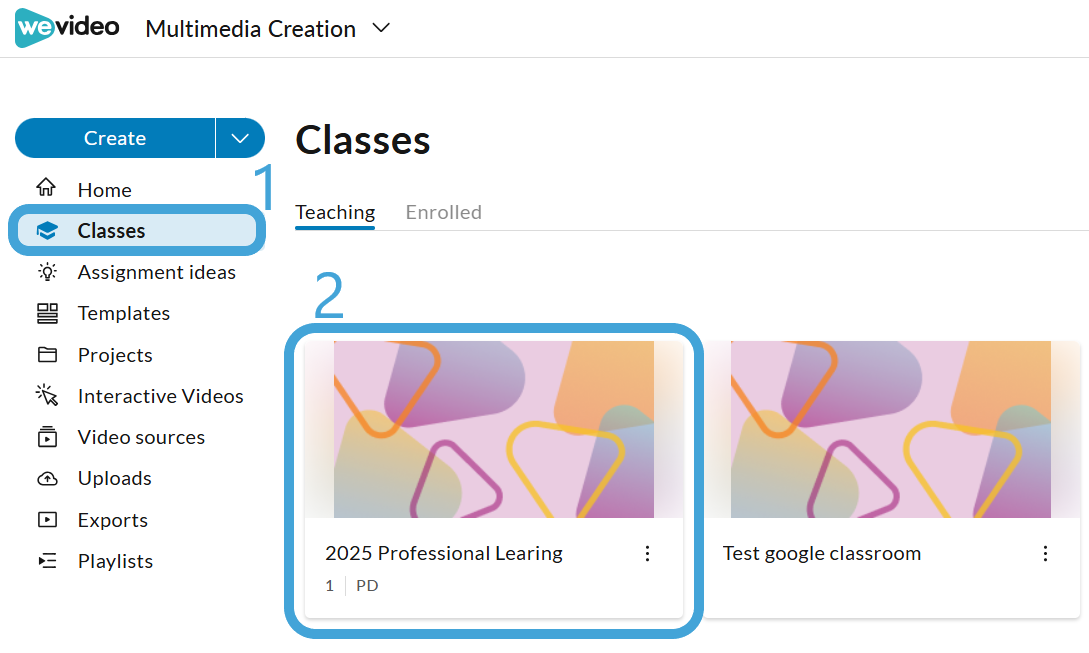Open the Home sidebar icon
This screenshot has width=1089, height=653.
click(47, 188)
